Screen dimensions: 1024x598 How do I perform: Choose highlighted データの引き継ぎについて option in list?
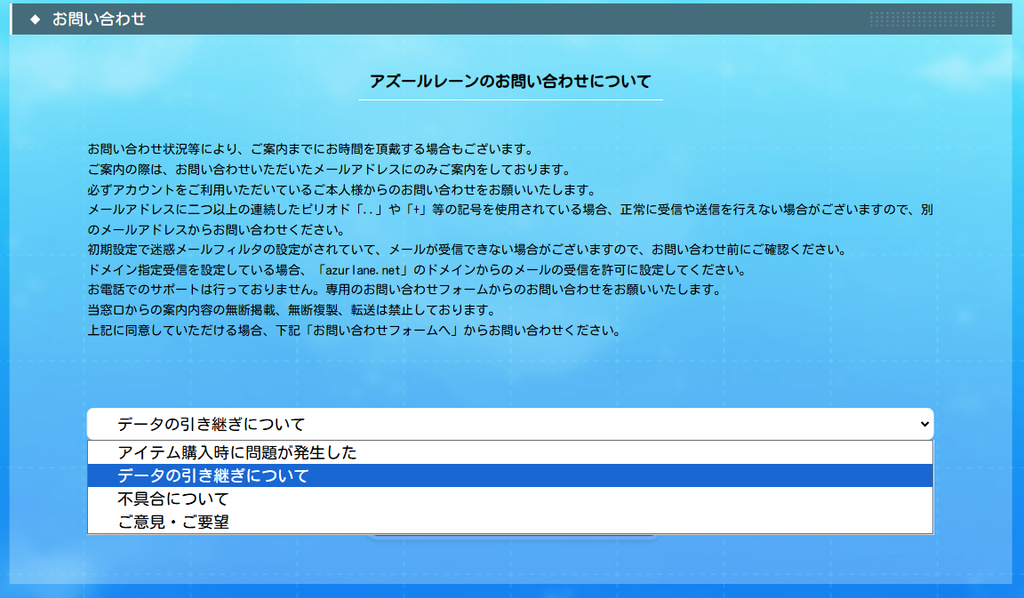pos(510,476)
